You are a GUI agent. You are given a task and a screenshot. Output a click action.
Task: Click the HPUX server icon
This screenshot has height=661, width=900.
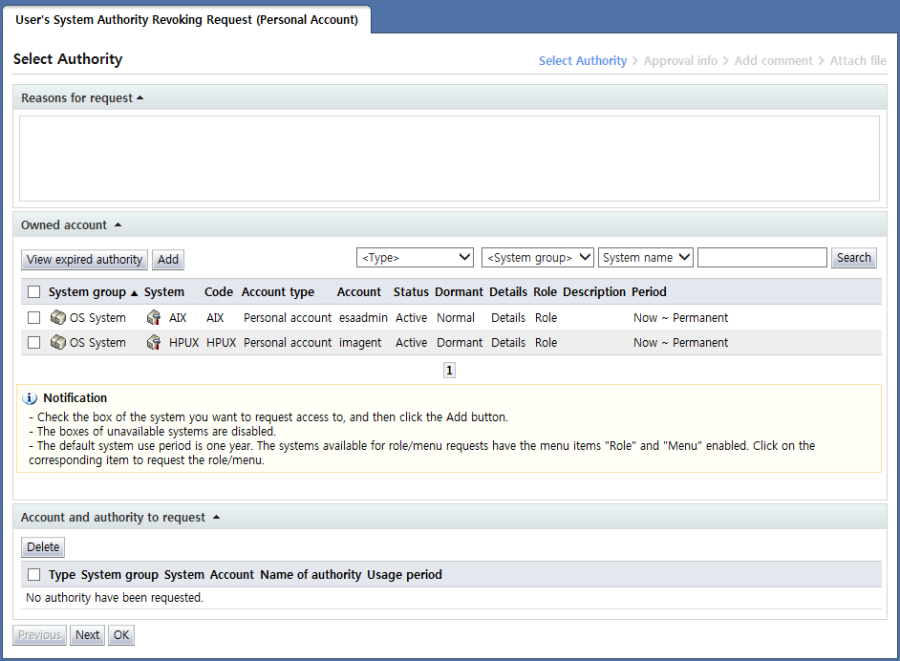153,343
